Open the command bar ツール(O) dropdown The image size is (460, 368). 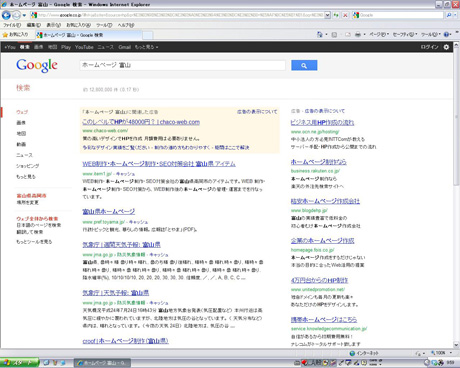pos(431,35)
